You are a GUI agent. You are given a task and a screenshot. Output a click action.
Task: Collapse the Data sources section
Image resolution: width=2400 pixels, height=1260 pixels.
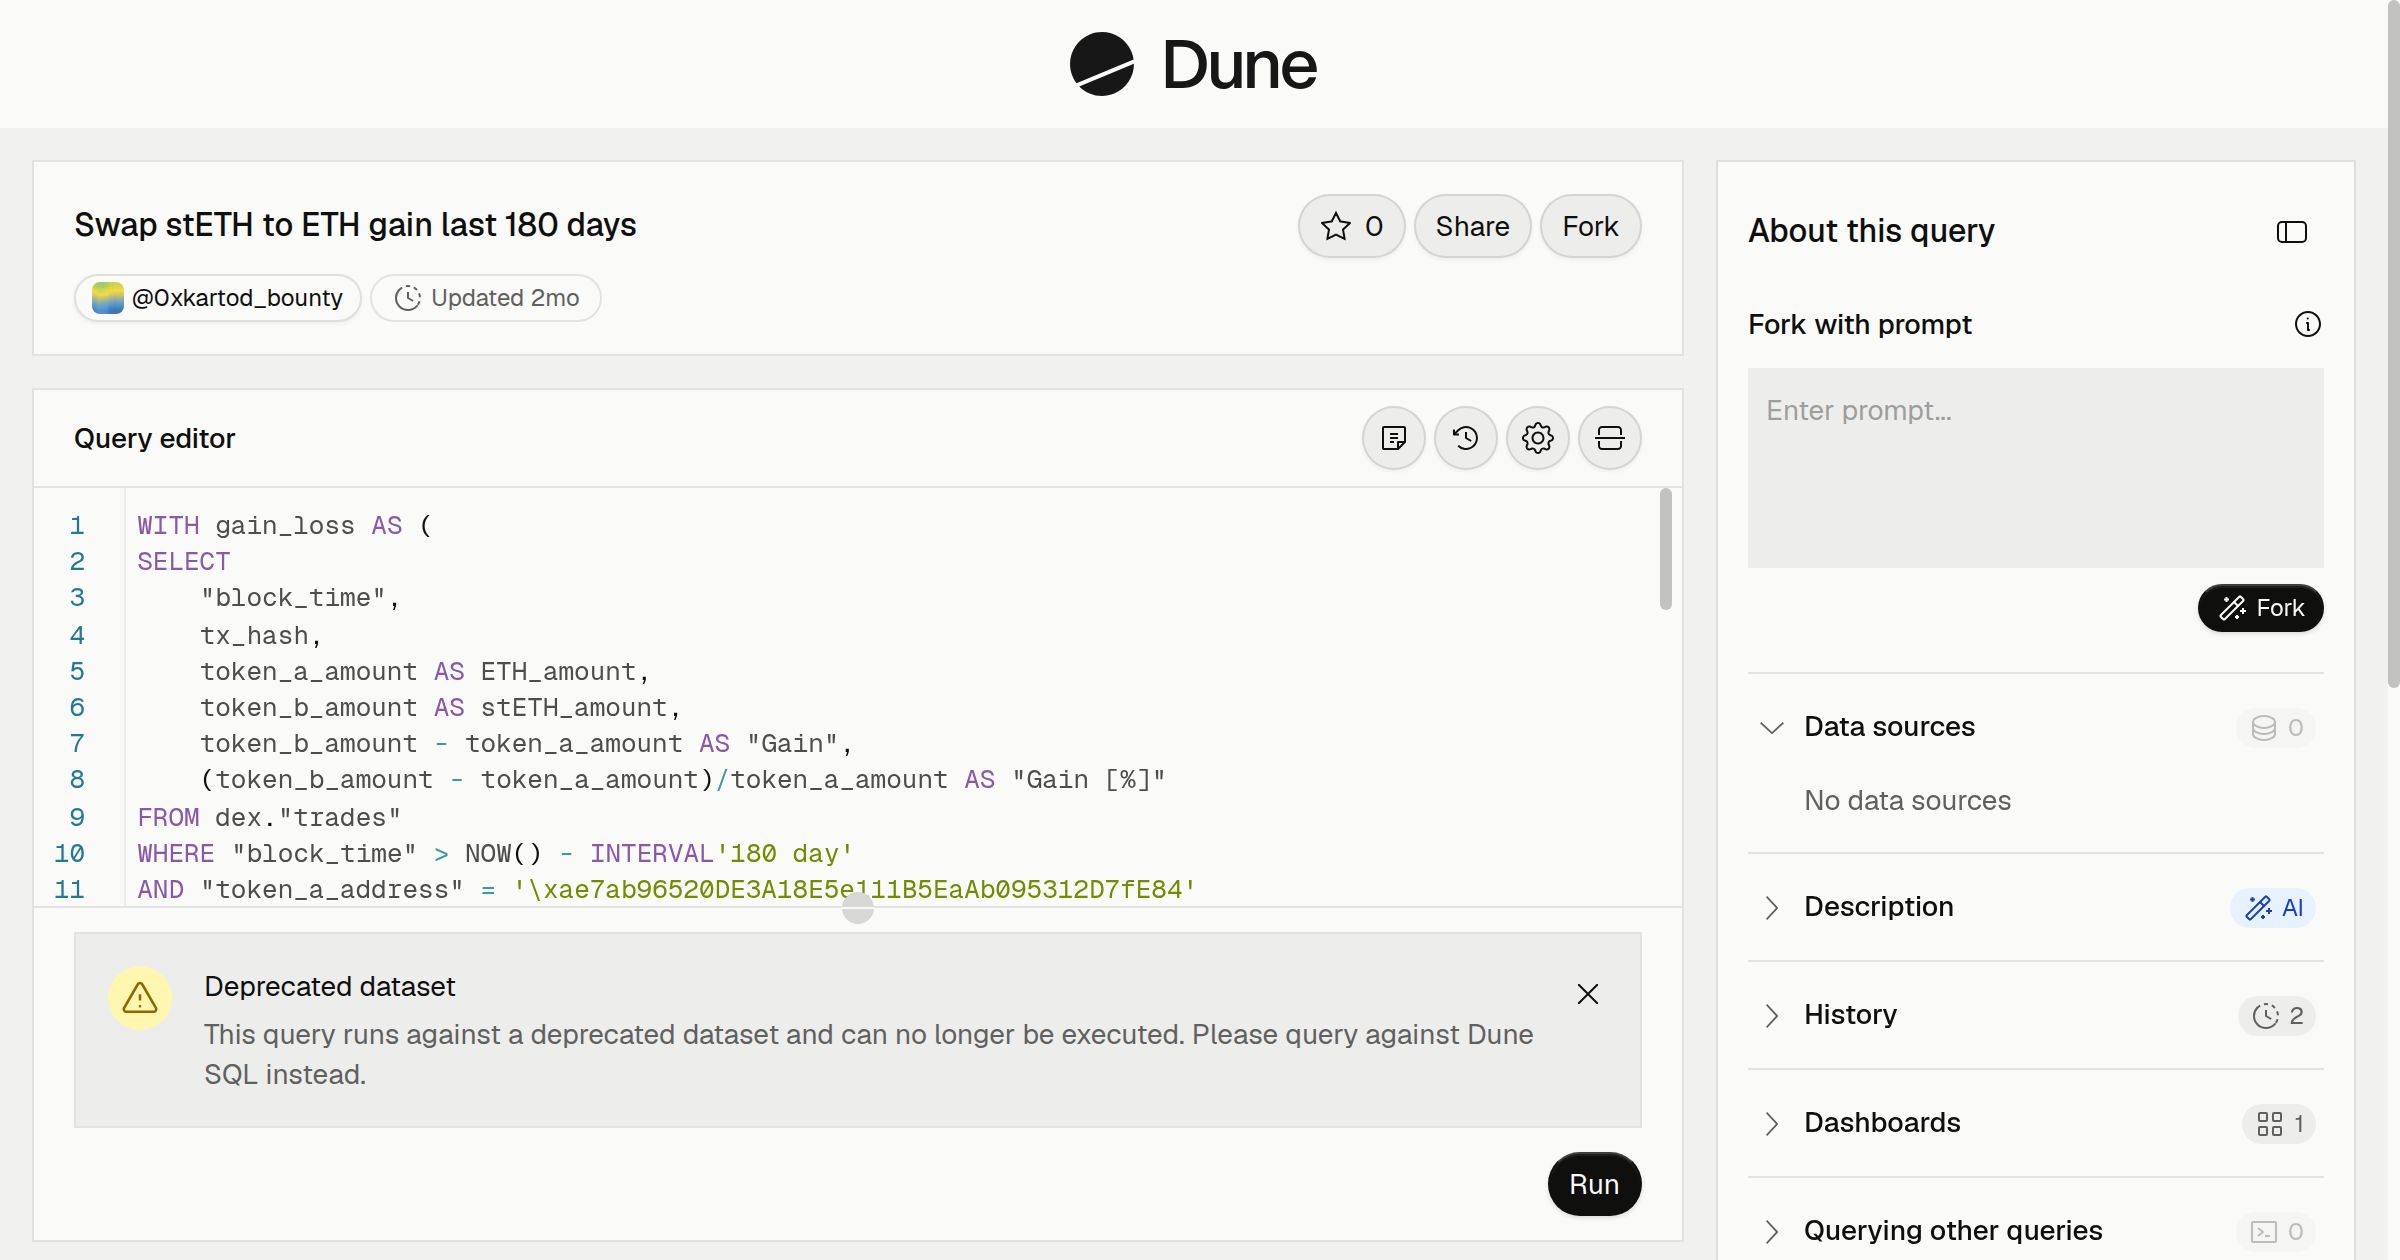click(x=1772, y=727)
